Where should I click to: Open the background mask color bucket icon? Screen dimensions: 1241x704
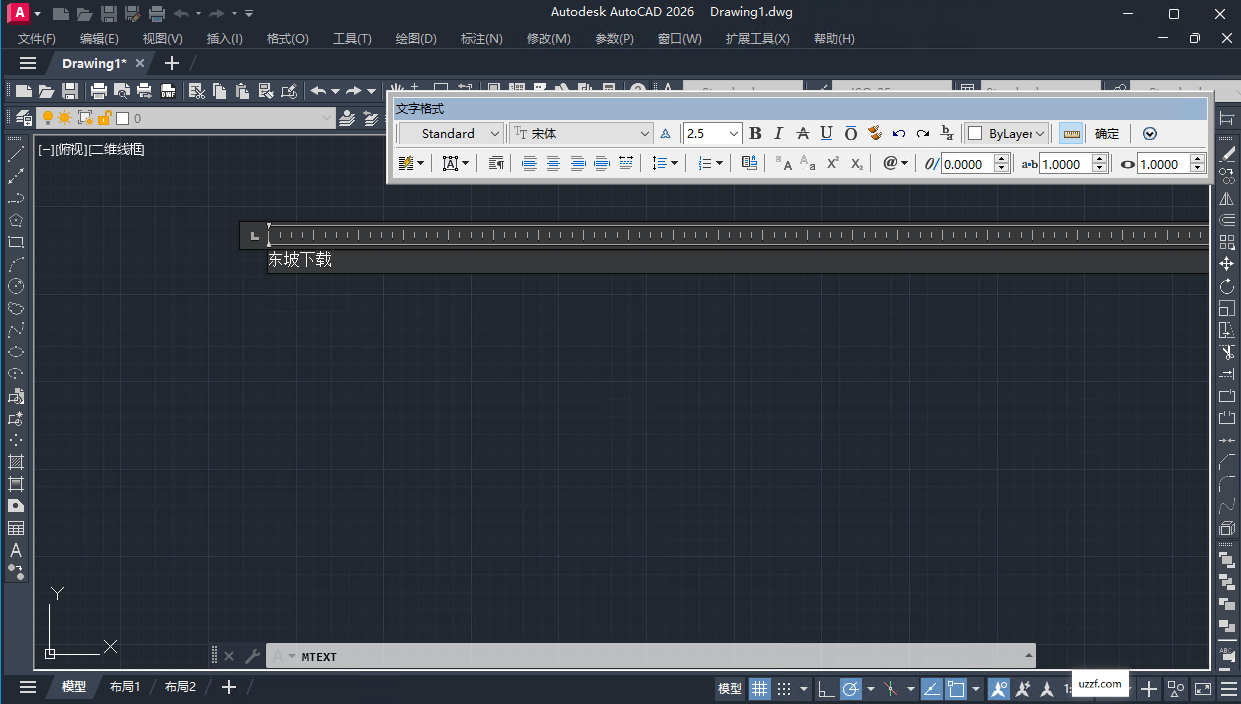(x=873, y=133)
